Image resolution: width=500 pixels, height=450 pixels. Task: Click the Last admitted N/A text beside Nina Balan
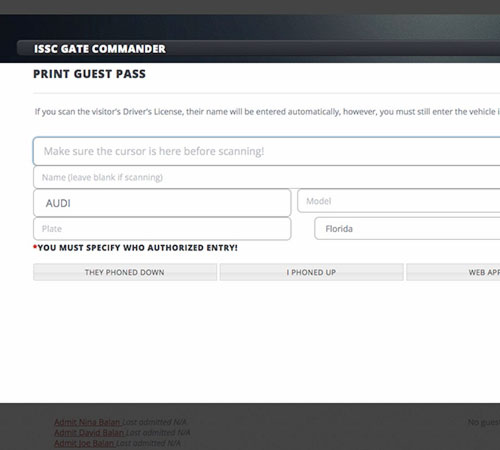tap(155, 422)
